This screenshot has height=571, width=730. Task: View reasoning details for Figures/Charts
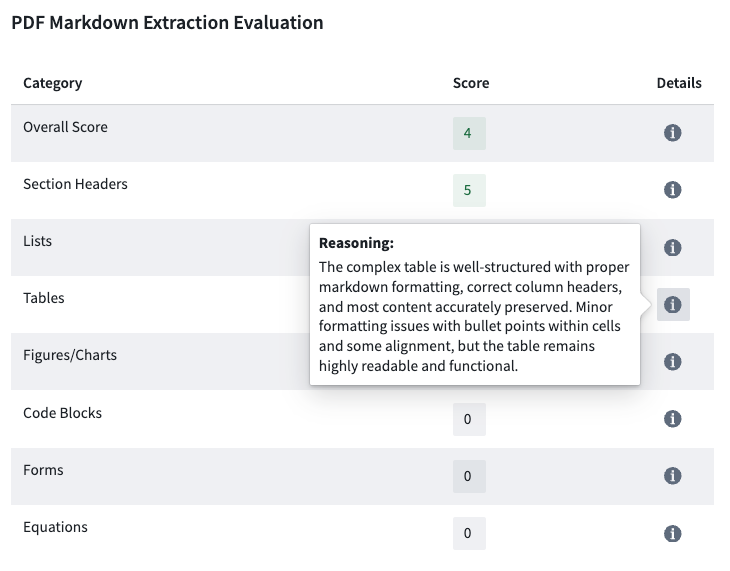tap(673, 362)
